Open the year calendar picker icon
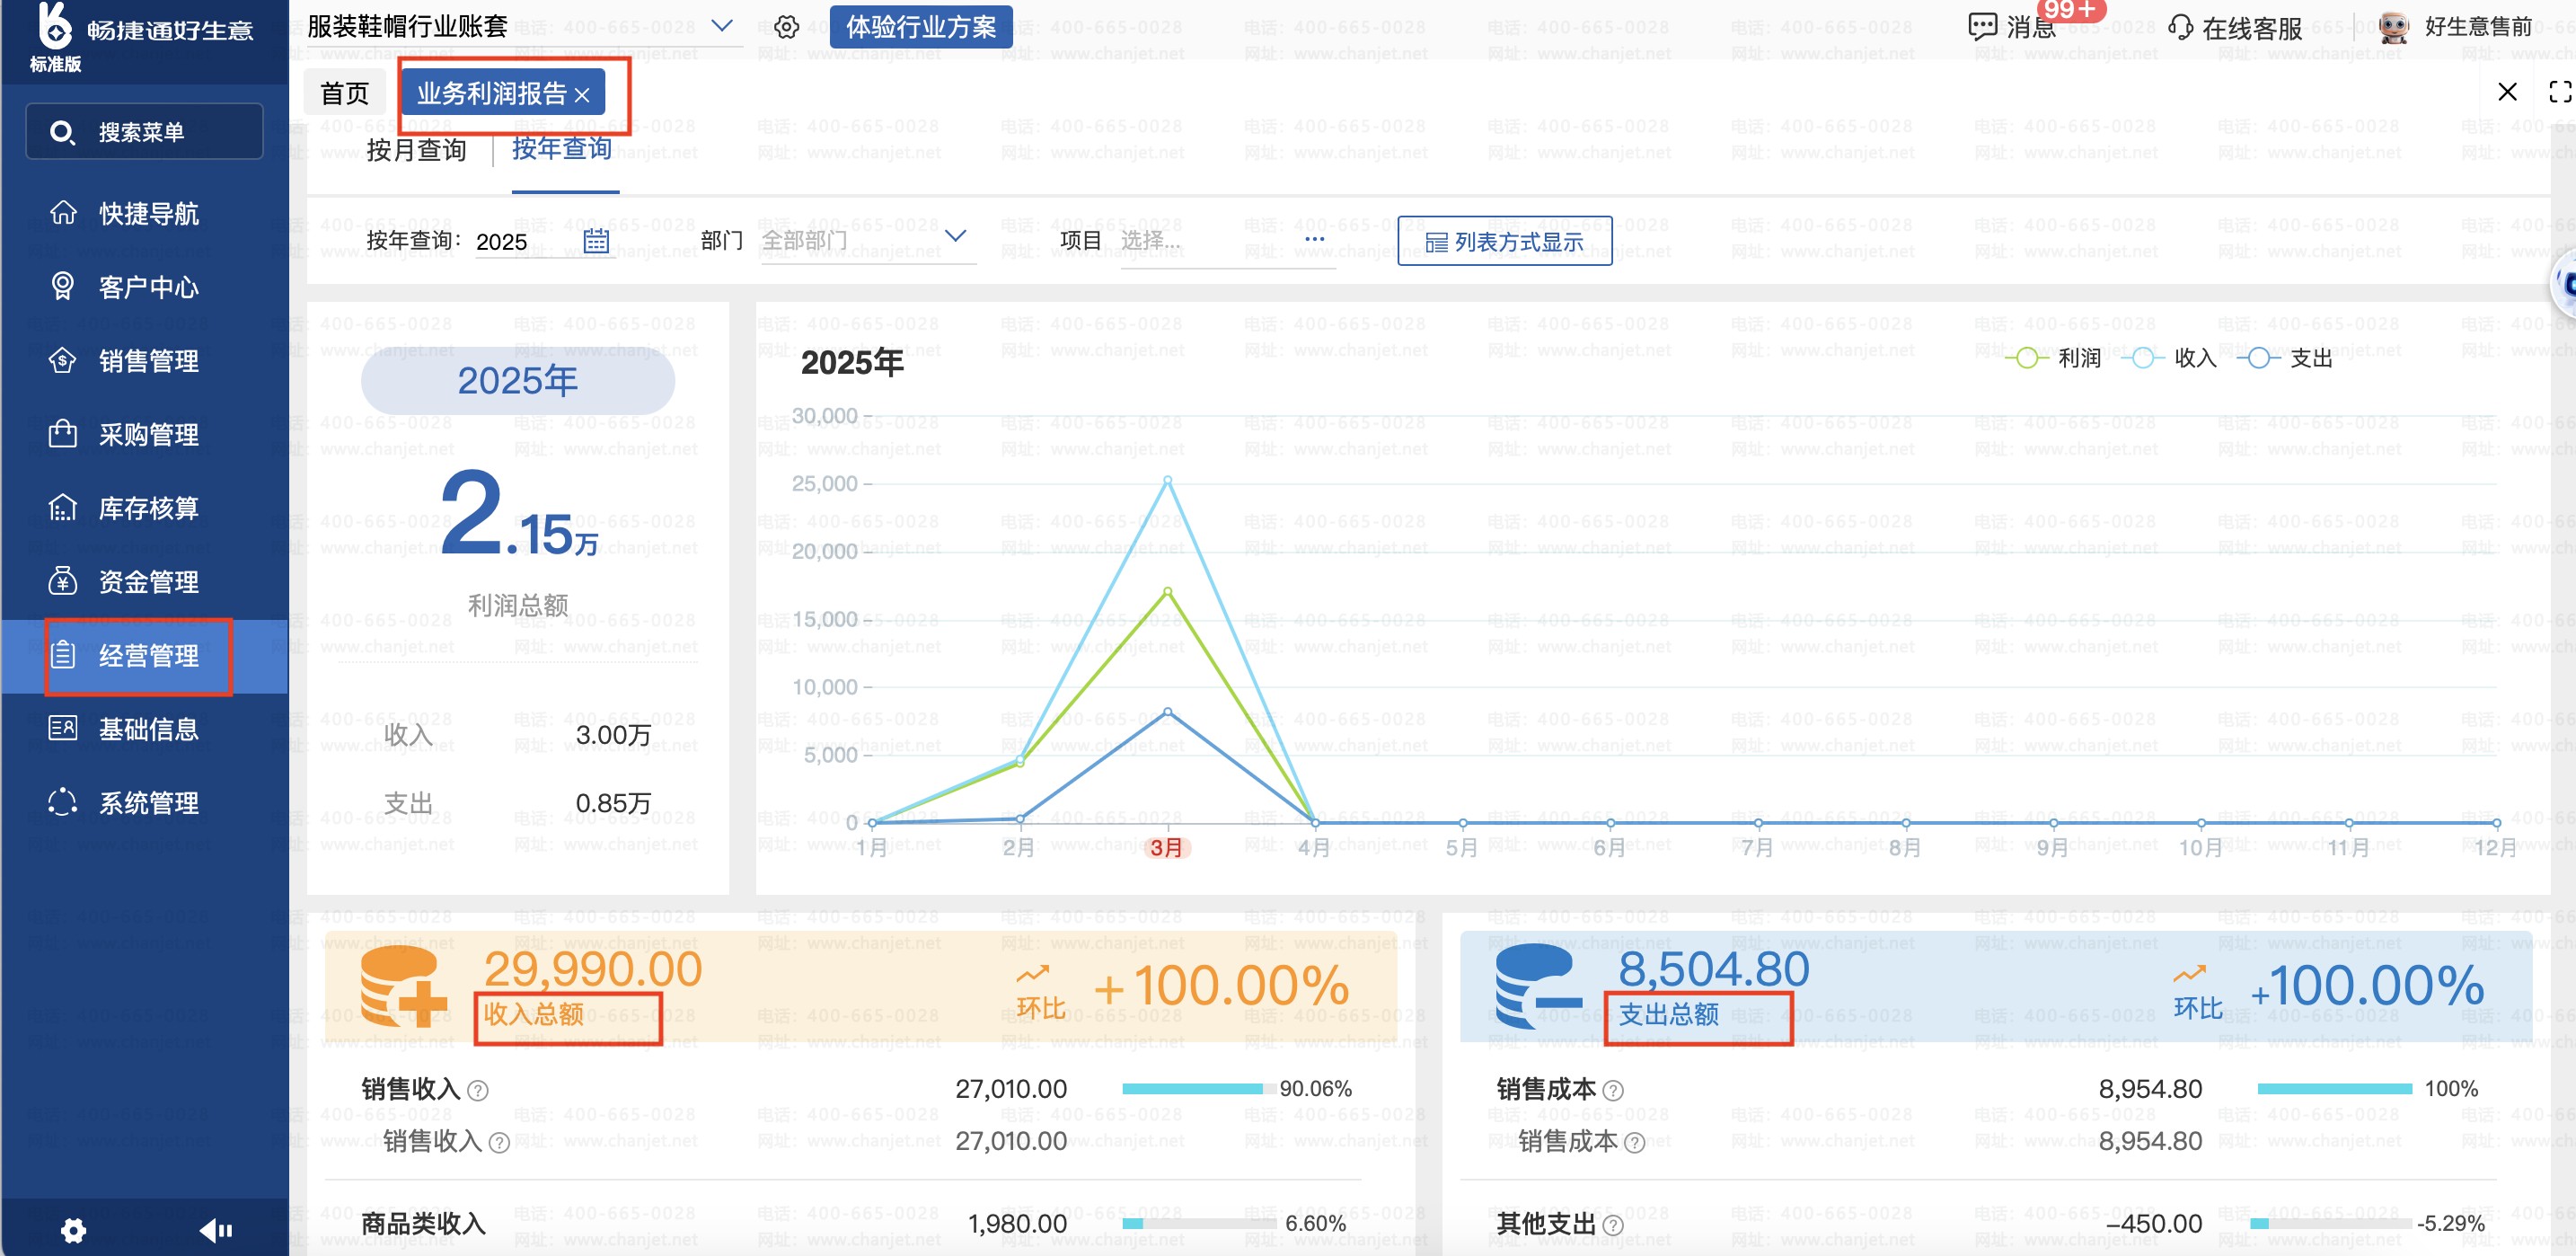Viewport: 2576px width, 1256px height. [596, 240]
